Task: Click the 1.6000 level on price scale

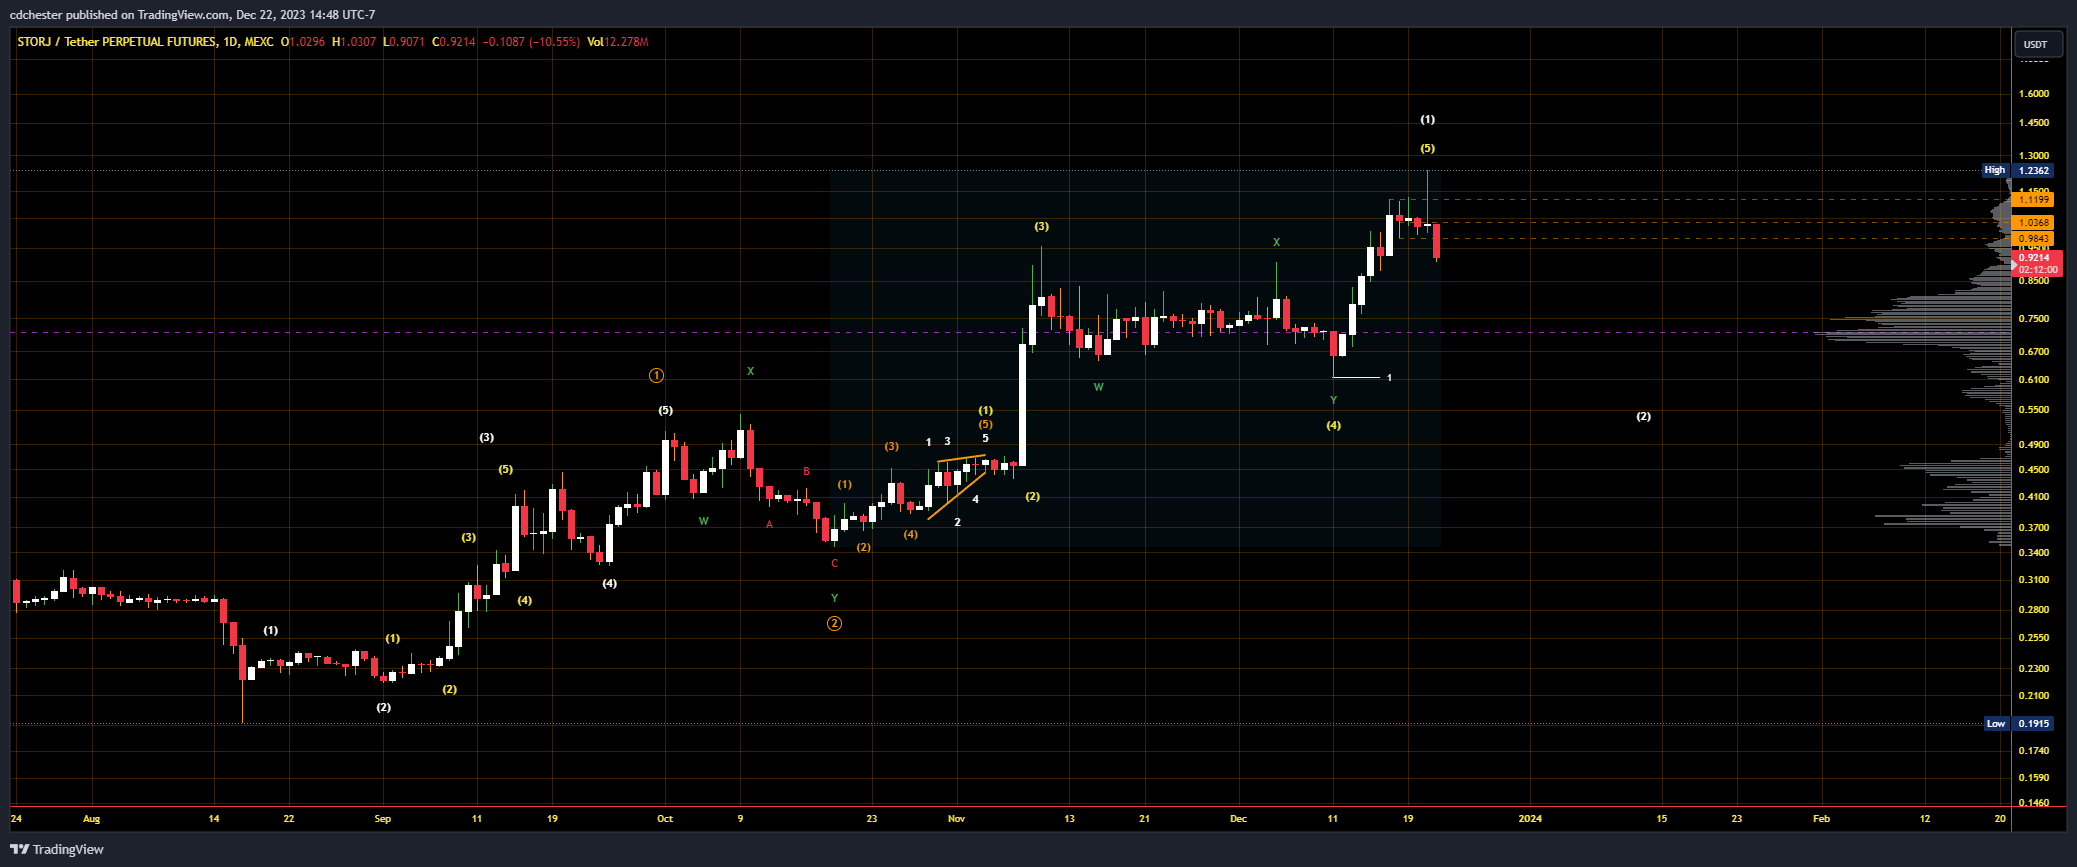Action: 2034,94
